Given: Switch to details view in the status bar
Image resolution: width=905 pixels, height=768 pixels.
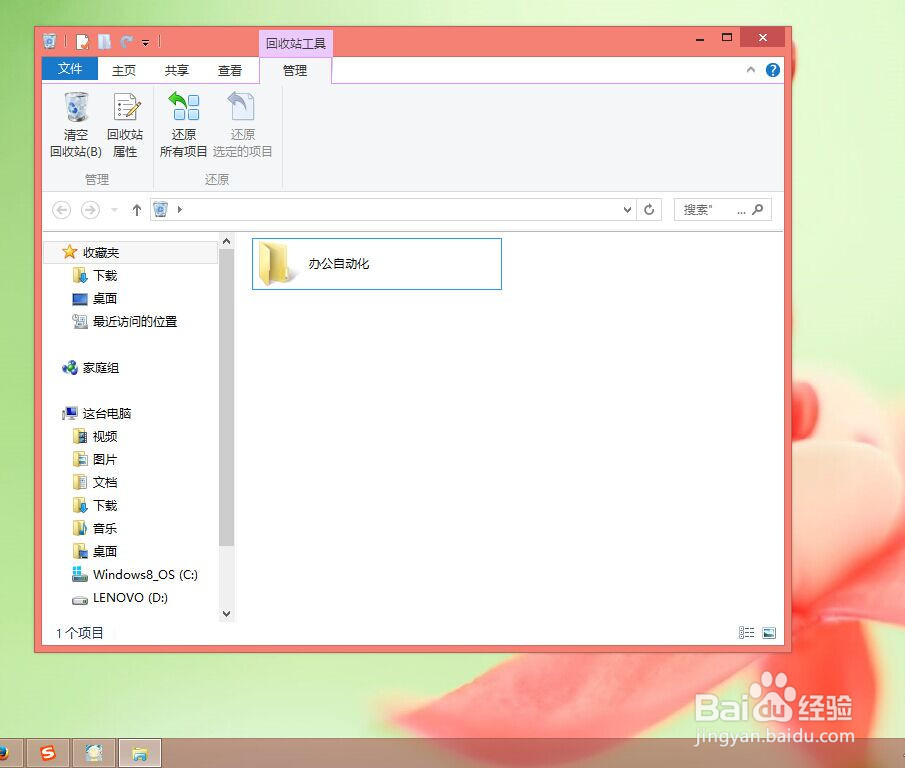Looking at the screenshot, I should click(746, 632).
